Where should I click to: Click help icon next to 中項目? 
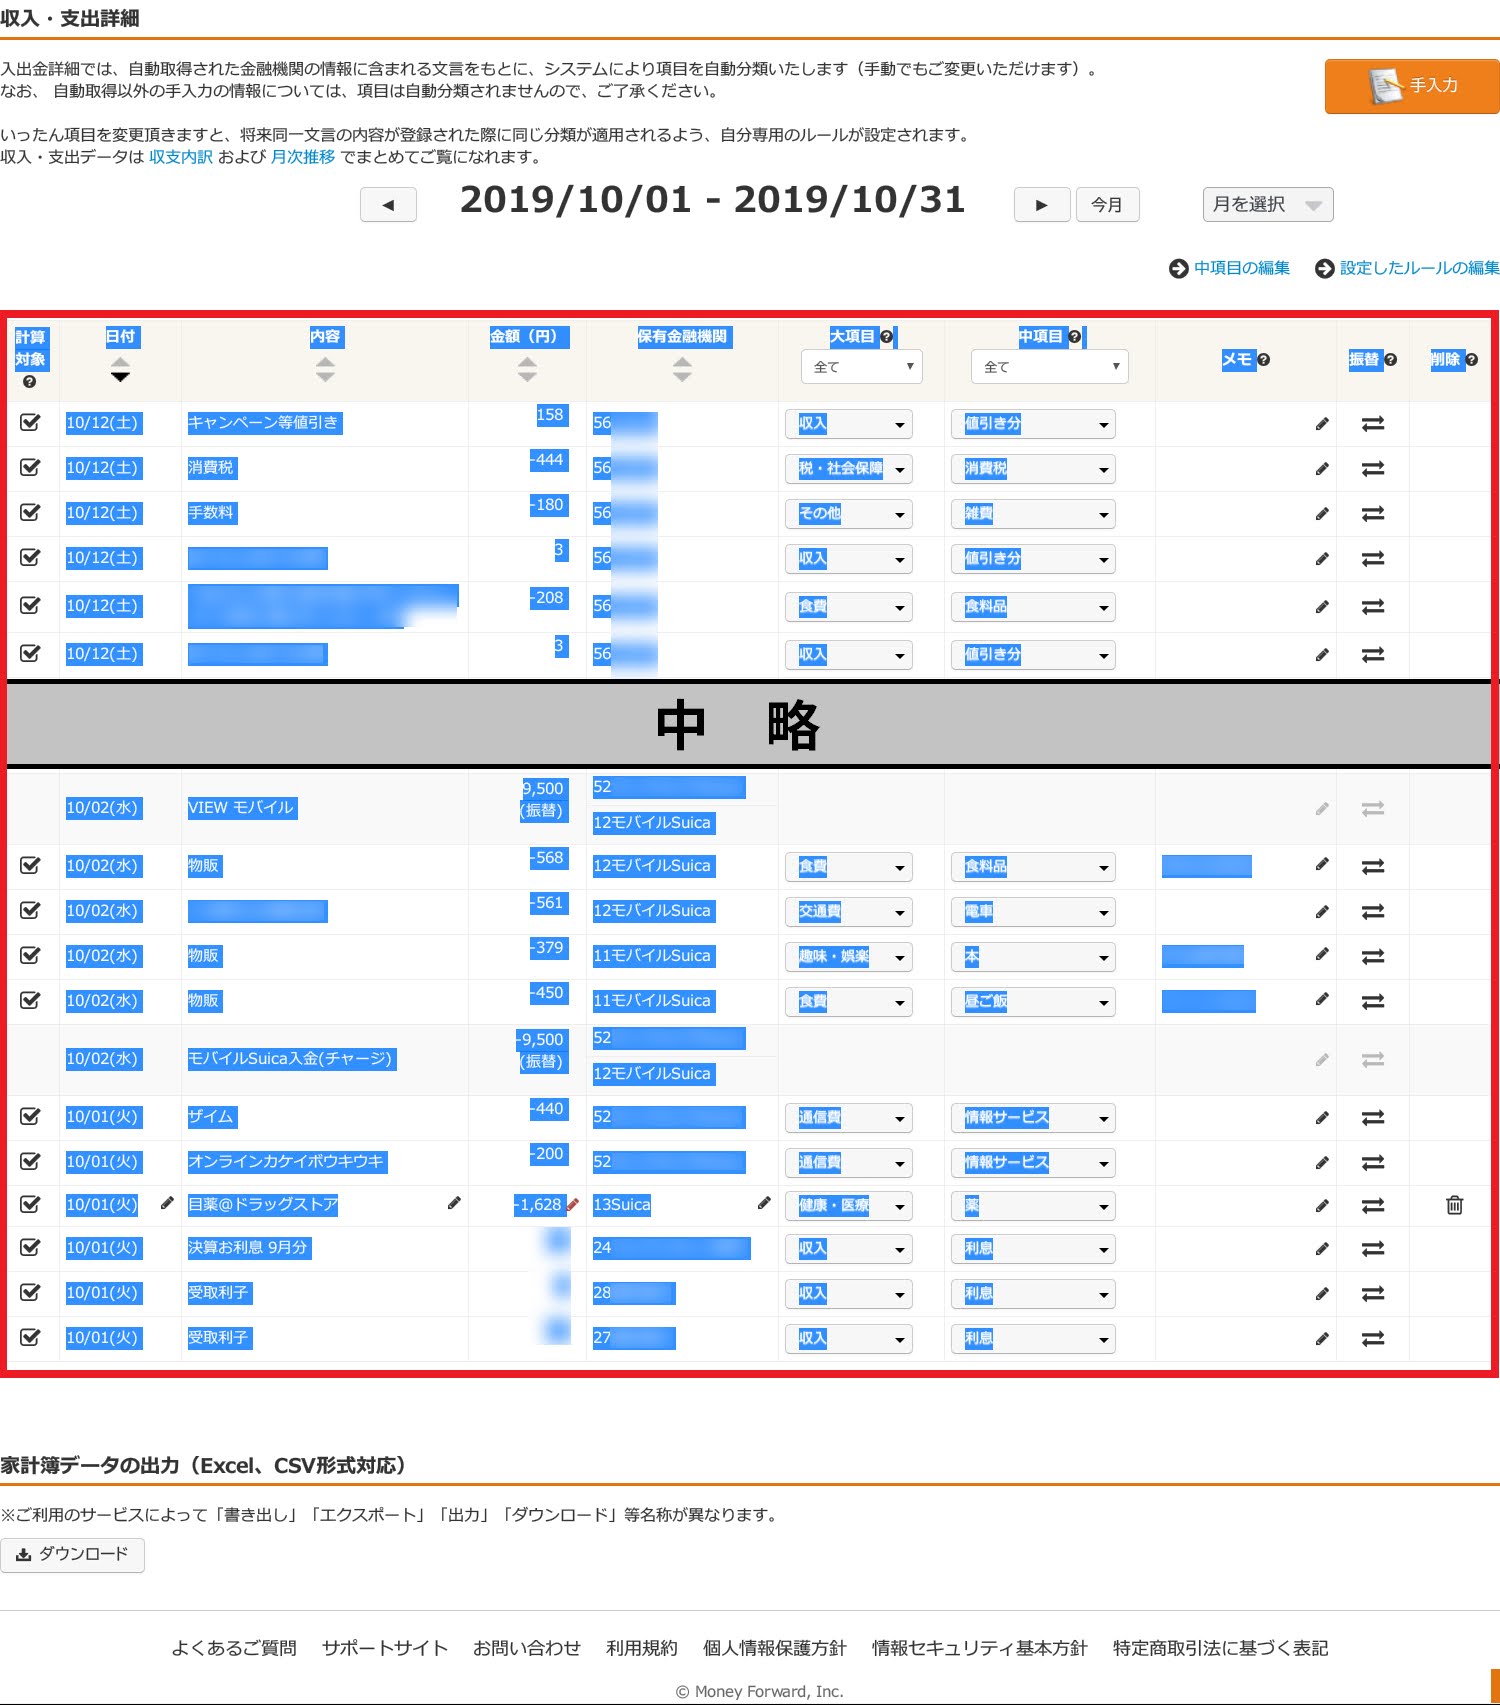[x=1074, y=337]
